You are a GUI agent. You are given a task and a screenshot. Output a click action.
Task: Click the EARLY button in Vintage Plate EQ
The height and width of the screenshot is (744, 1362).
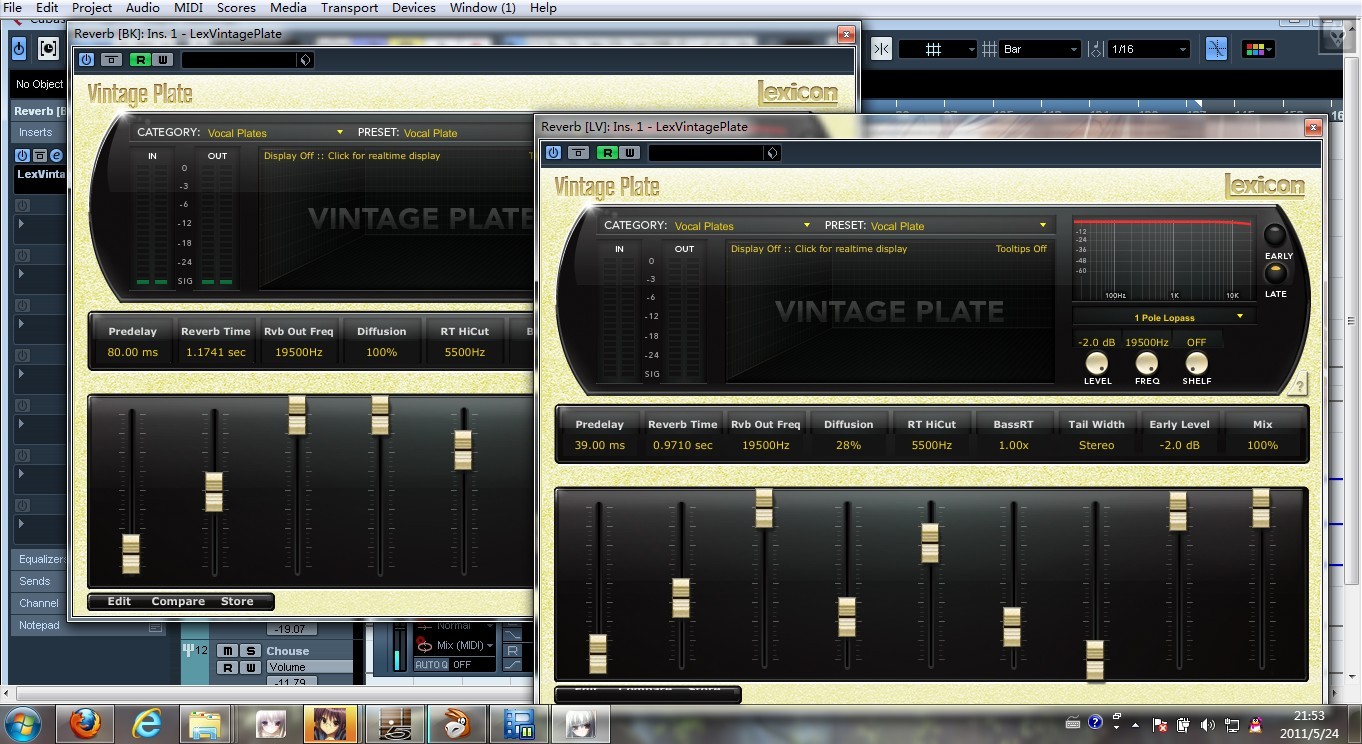click(x=1275, y=236)
